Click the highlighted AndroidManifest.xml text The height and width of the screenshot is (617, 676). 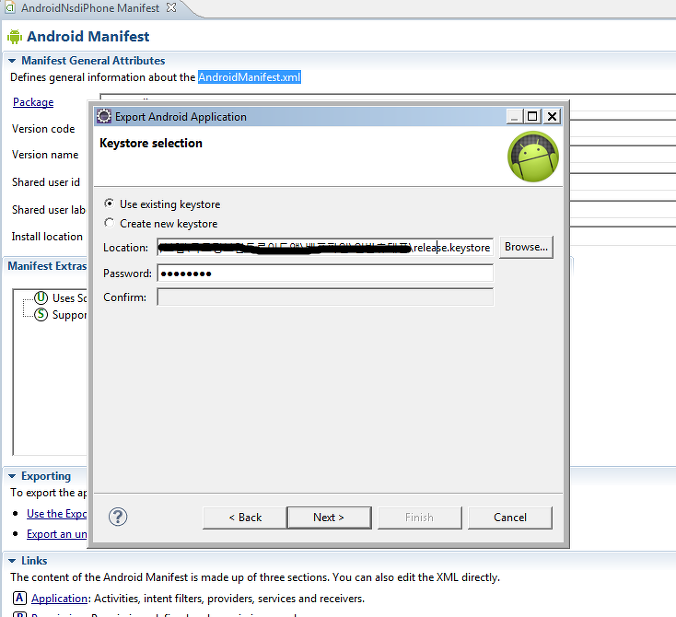tap(249, 77)
